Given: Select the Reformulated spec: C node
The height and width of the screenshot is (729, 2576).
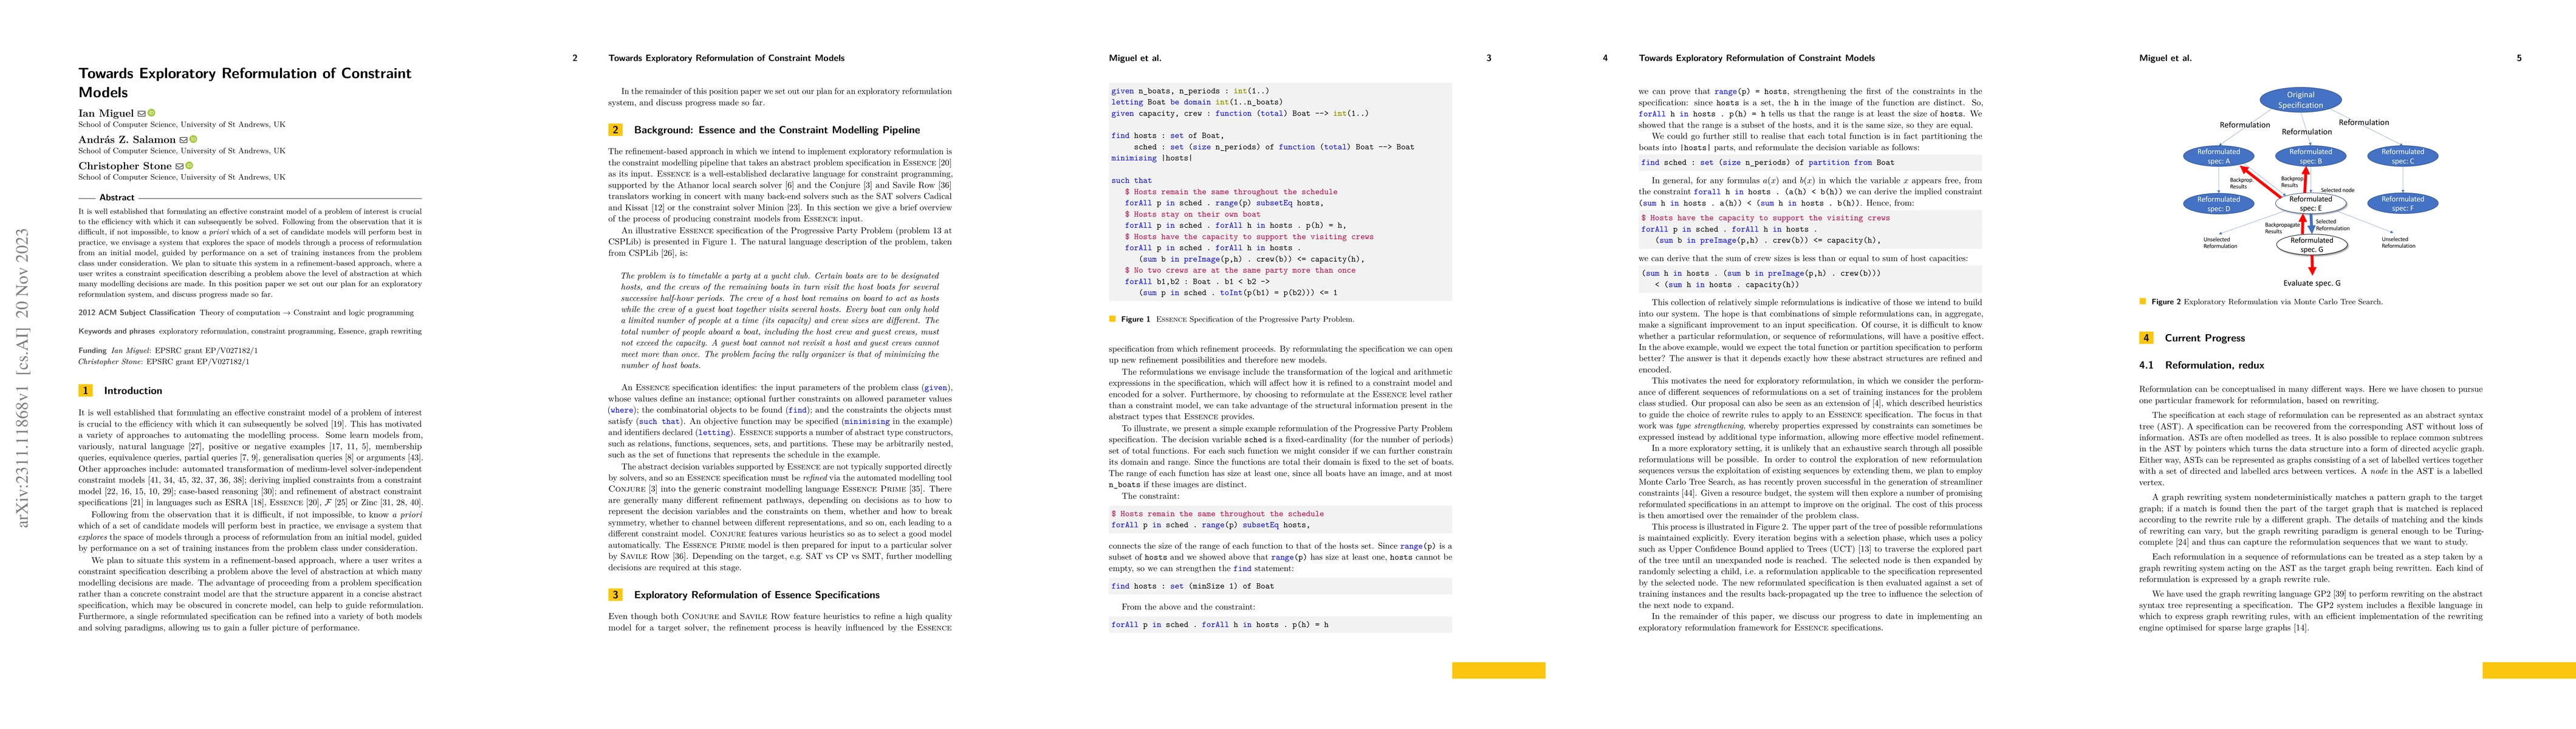Looking at the screenshot, I should 2403,157.
